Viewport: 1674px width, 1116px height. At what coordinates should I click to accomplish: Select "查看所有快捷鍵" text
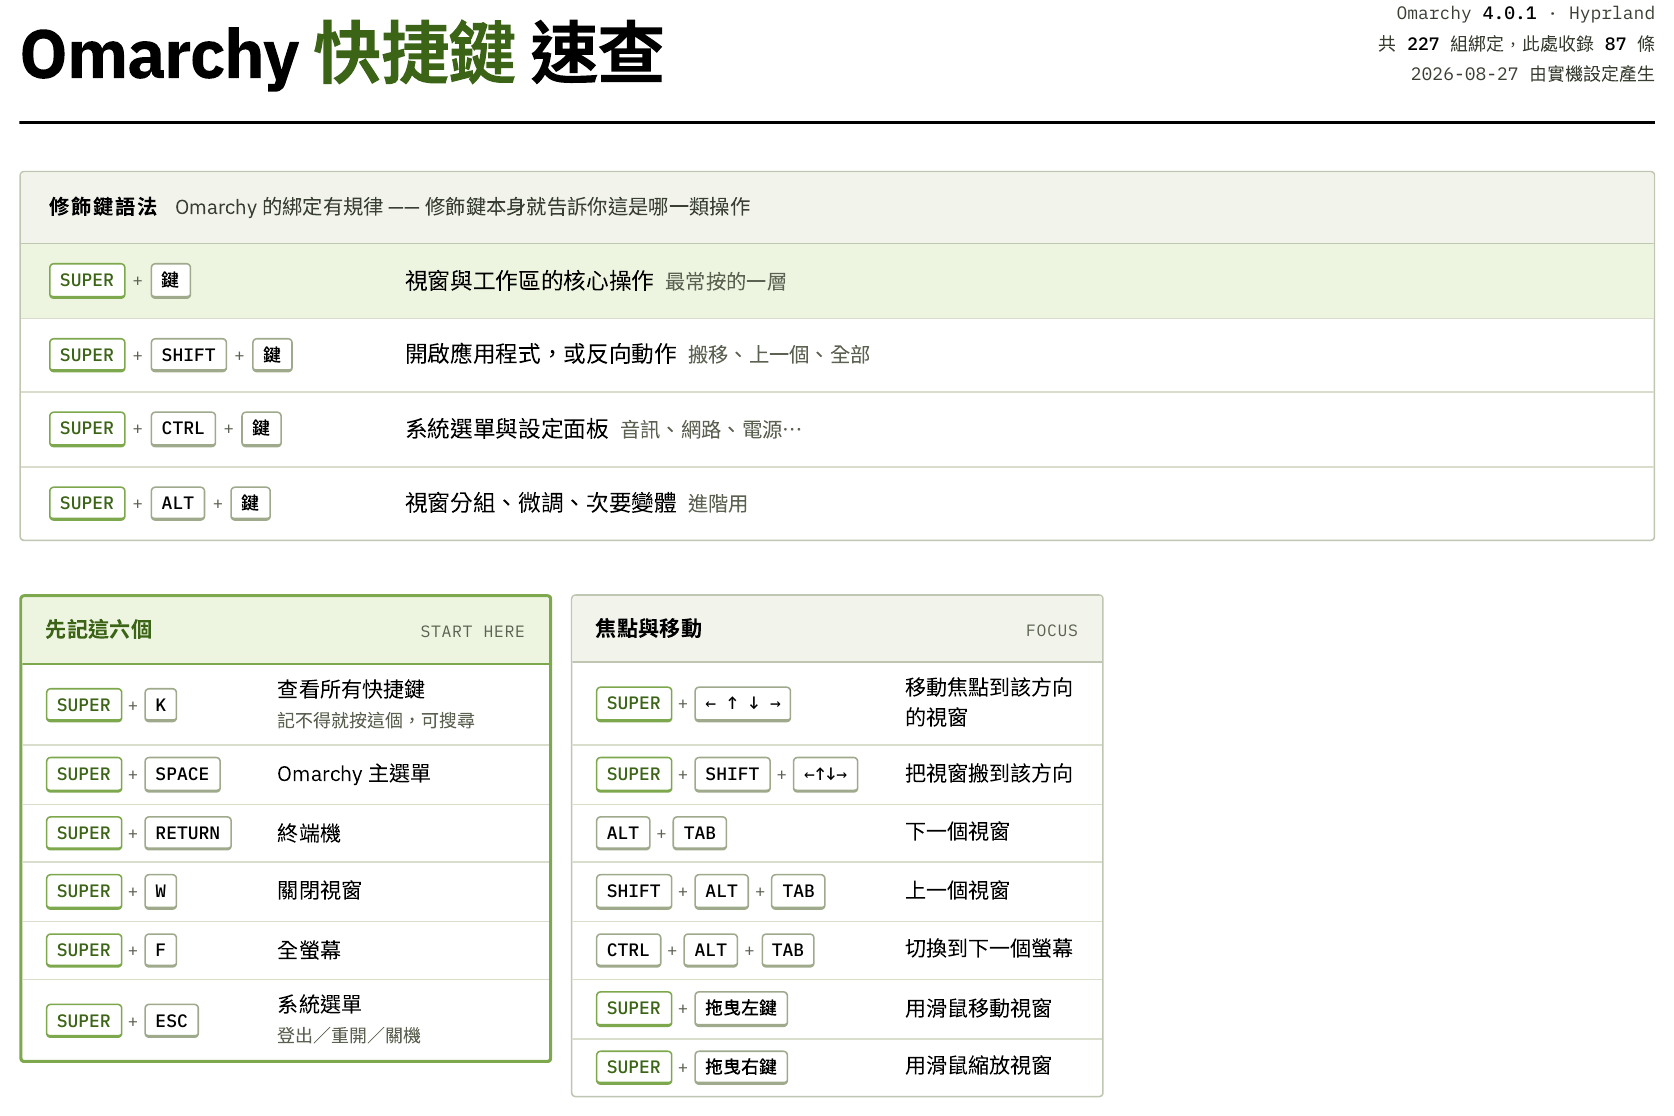351,690
